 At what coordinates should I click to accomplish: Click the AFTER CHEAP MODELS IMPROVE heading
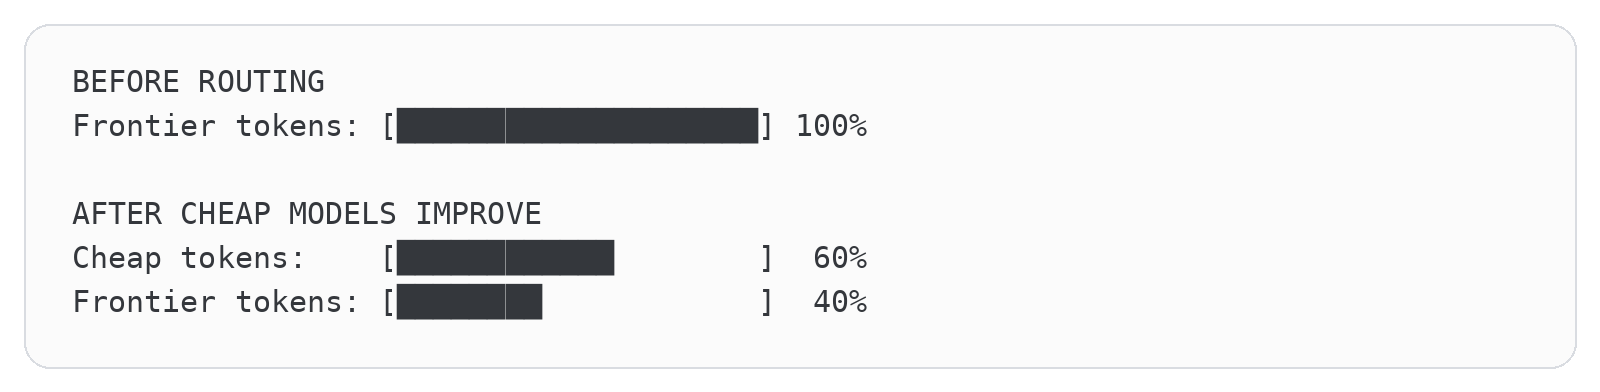(307, 214)
